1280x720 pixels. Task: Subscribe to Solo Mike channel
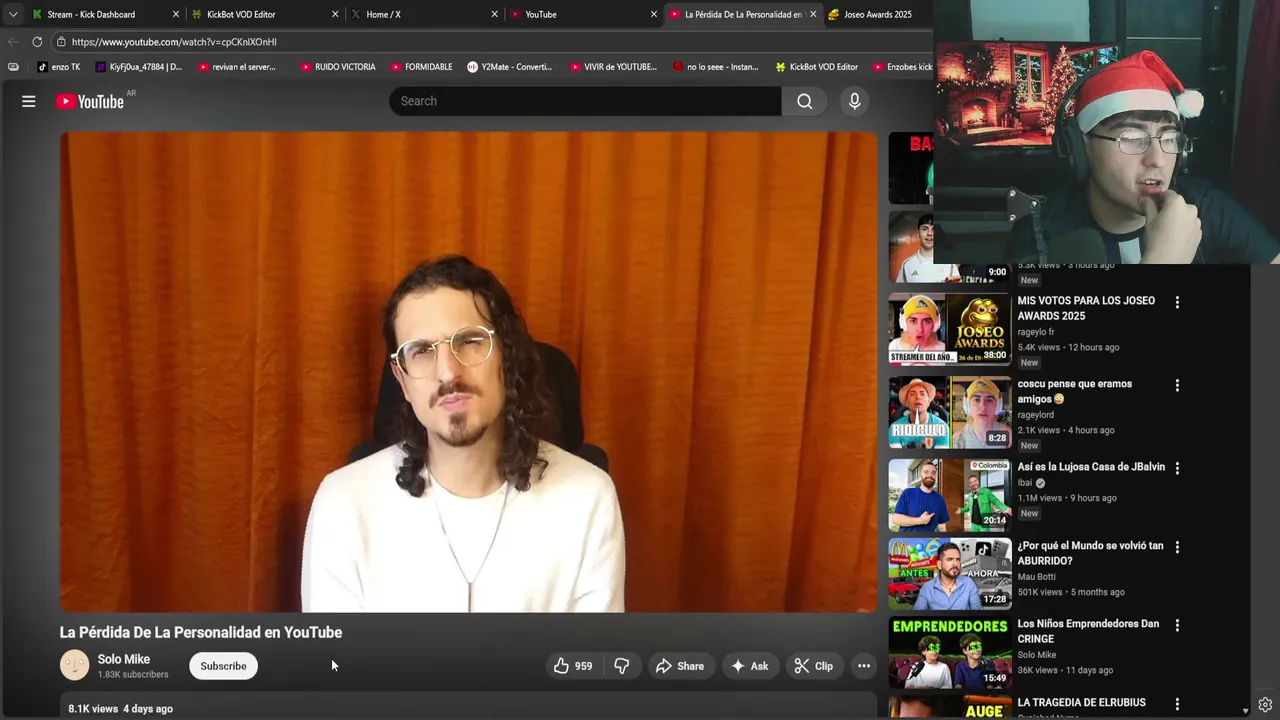coord(223,666)
